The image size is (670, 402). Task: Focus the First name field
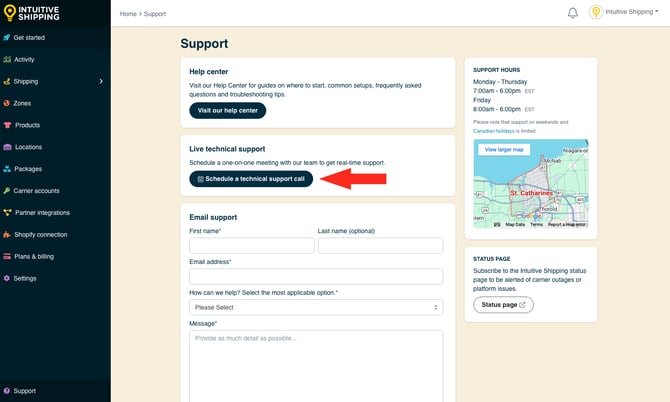[252, 246]
